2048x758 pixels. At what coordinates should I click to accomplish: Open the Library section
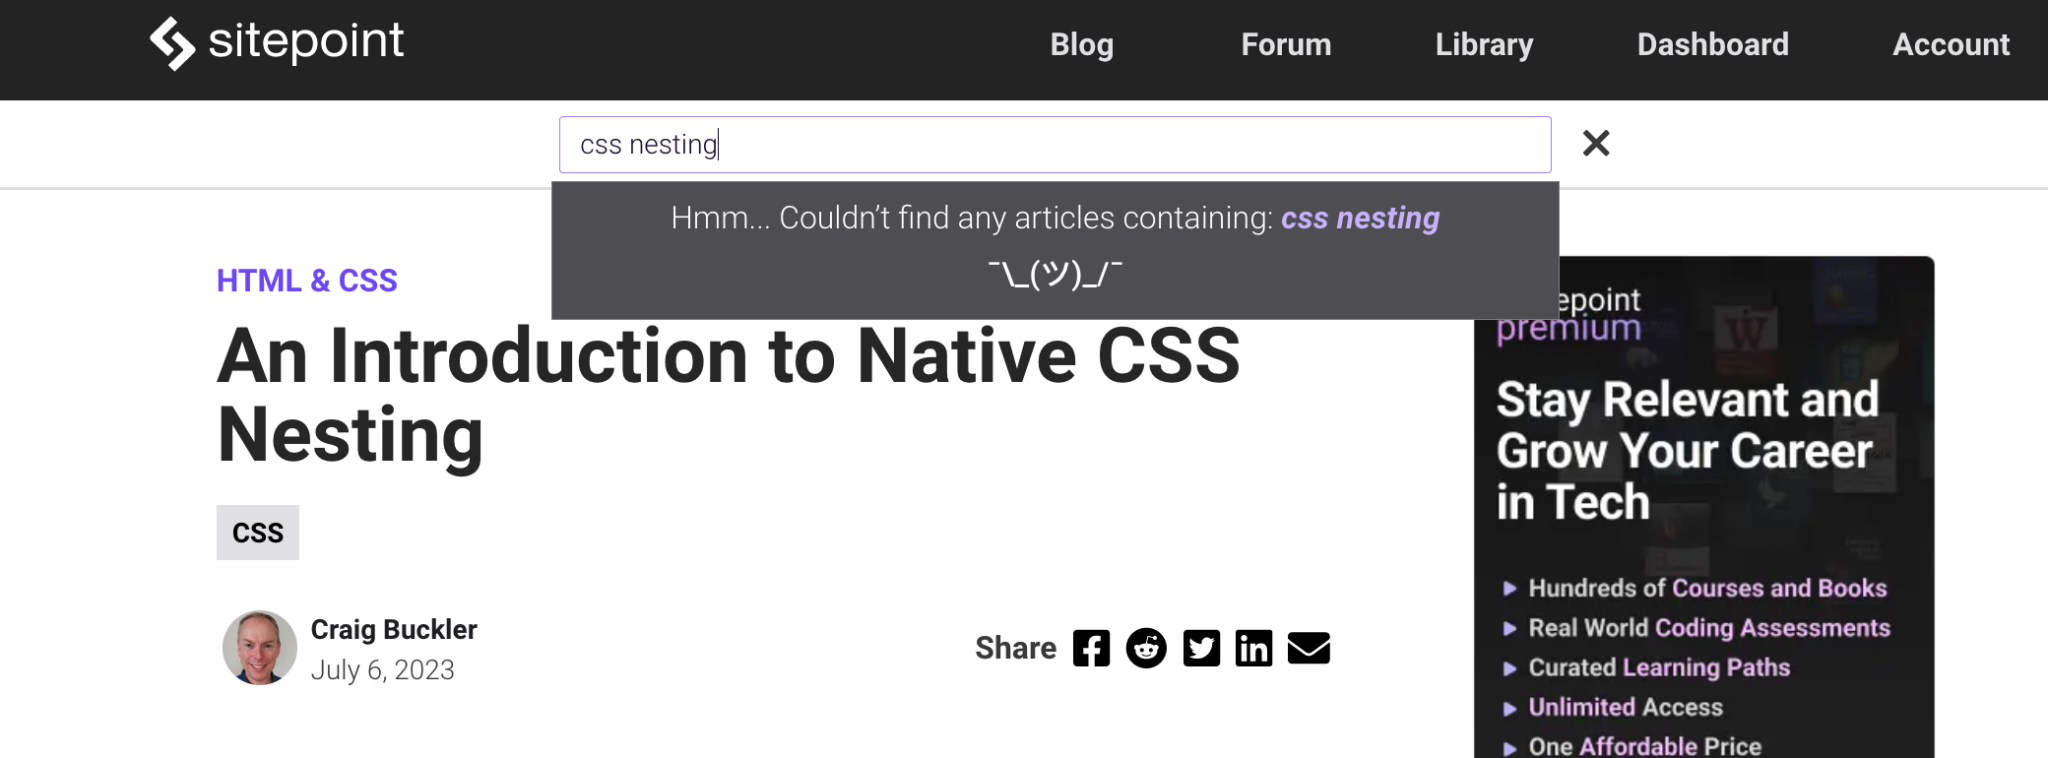tap(1484, 45)
